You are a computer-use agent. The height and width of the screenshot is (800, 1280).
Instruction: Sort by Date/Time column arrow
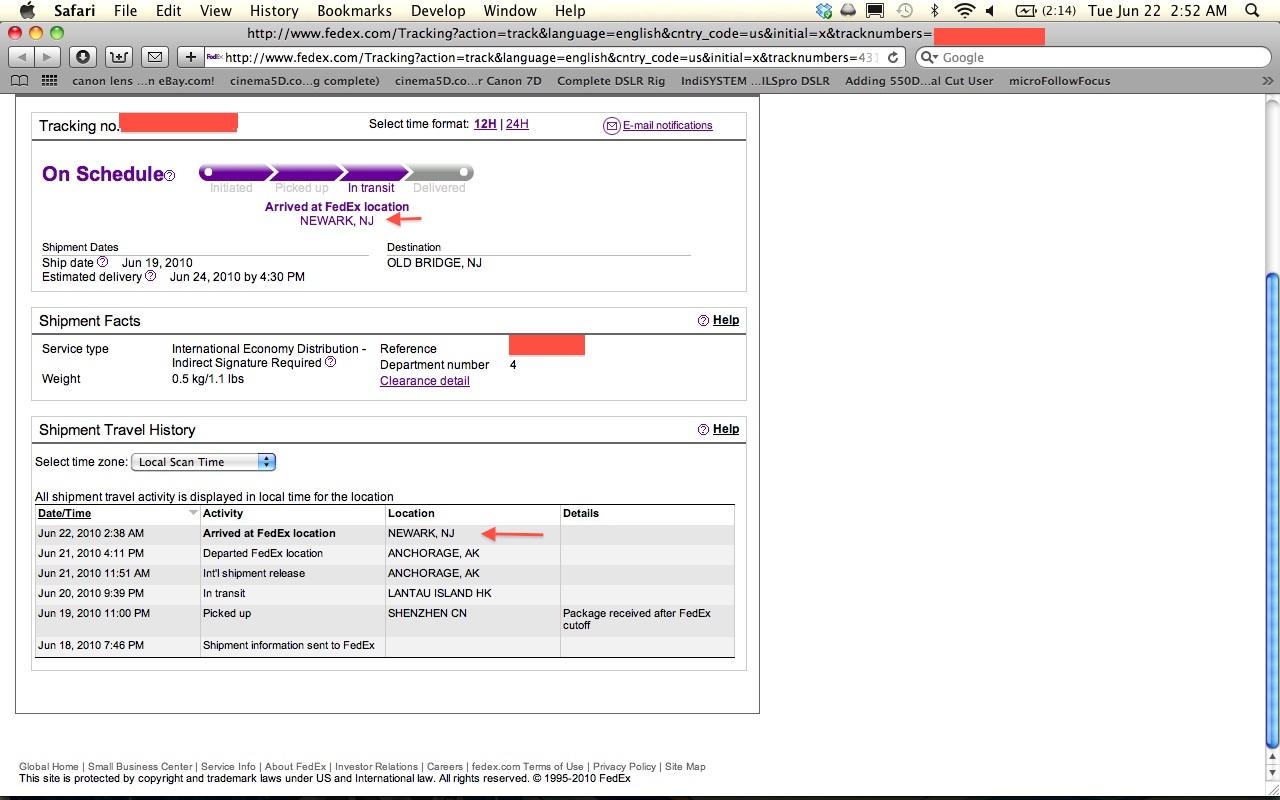click(x=193, y=513)
